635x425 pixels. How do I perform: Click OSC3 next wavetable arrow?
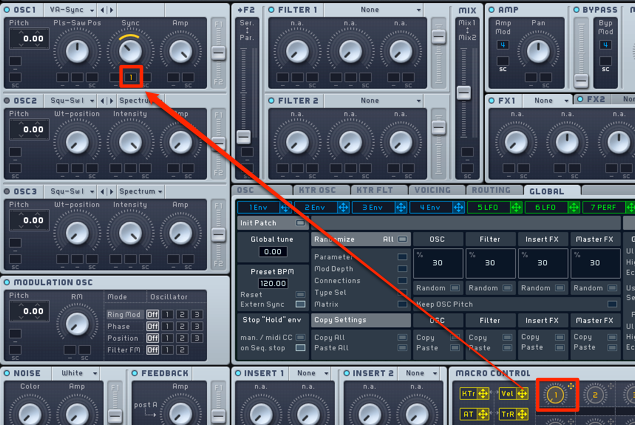tap(111, 191)
